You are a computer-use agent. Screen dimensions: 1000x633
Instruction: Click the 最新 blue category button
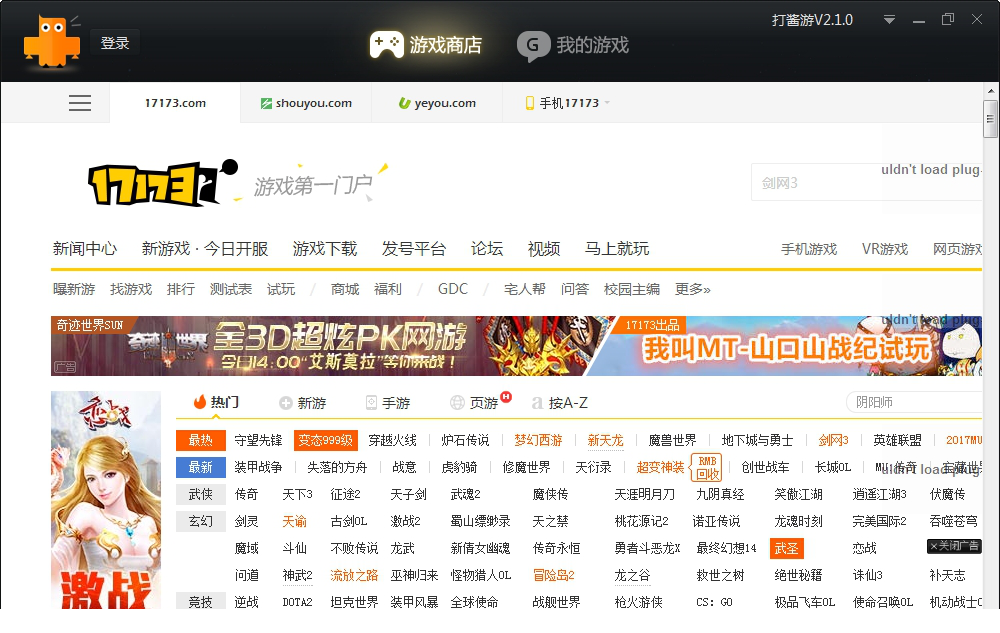[x=201, y=467]
